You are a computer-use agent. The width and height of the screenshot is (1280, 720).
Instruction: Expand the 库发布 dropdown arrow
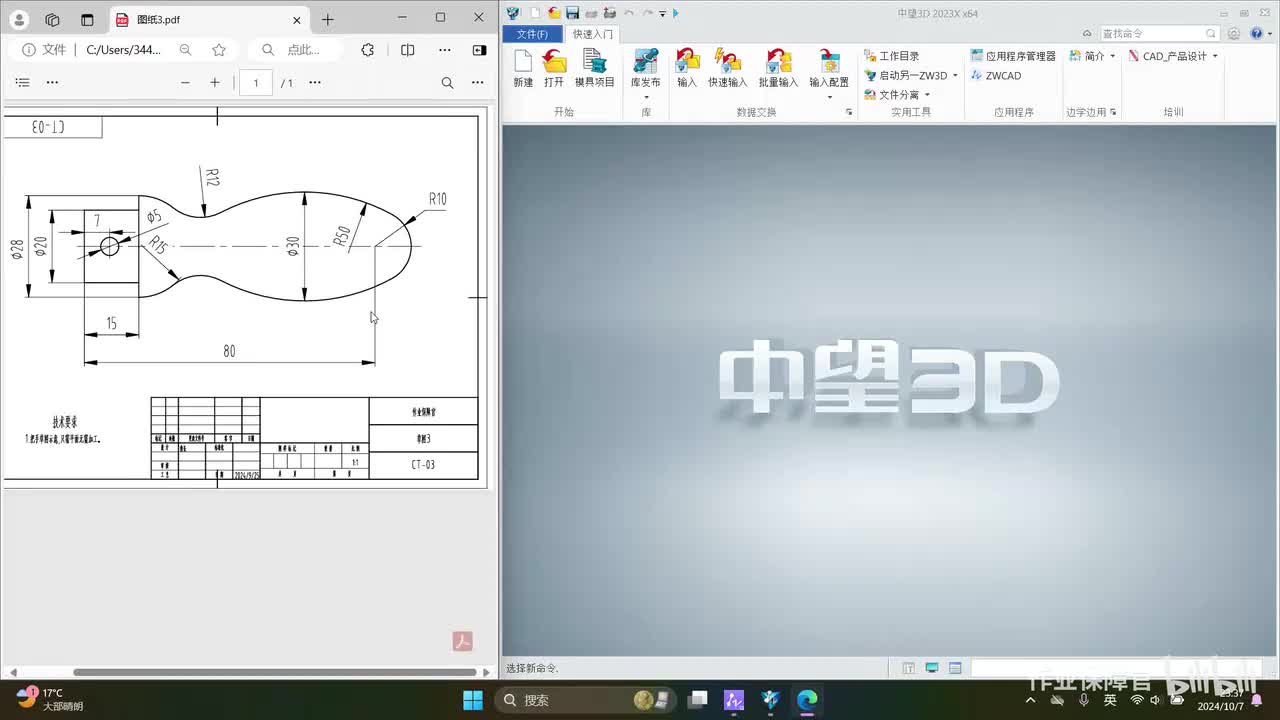coord(646,97)
